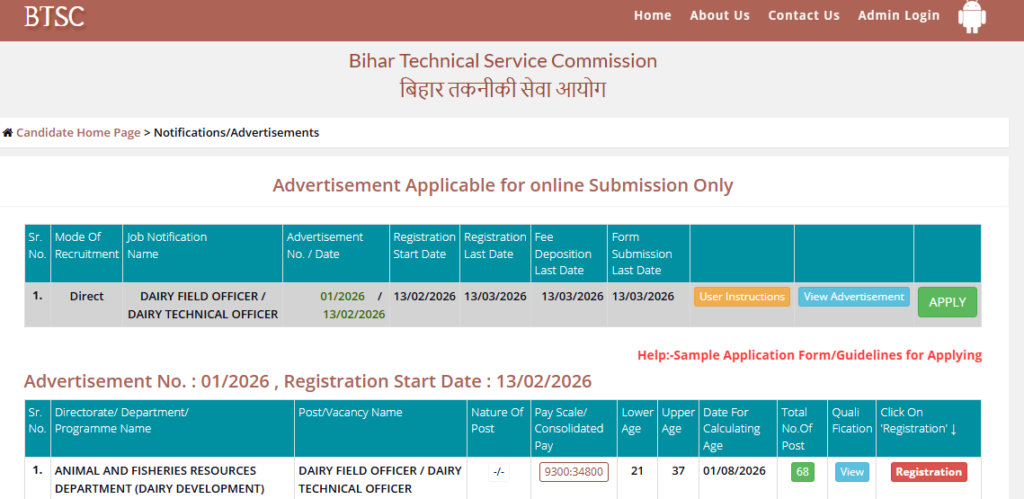Open the User Instructions button
This screenshot has width=1024, height=499.
coord(741,297)
